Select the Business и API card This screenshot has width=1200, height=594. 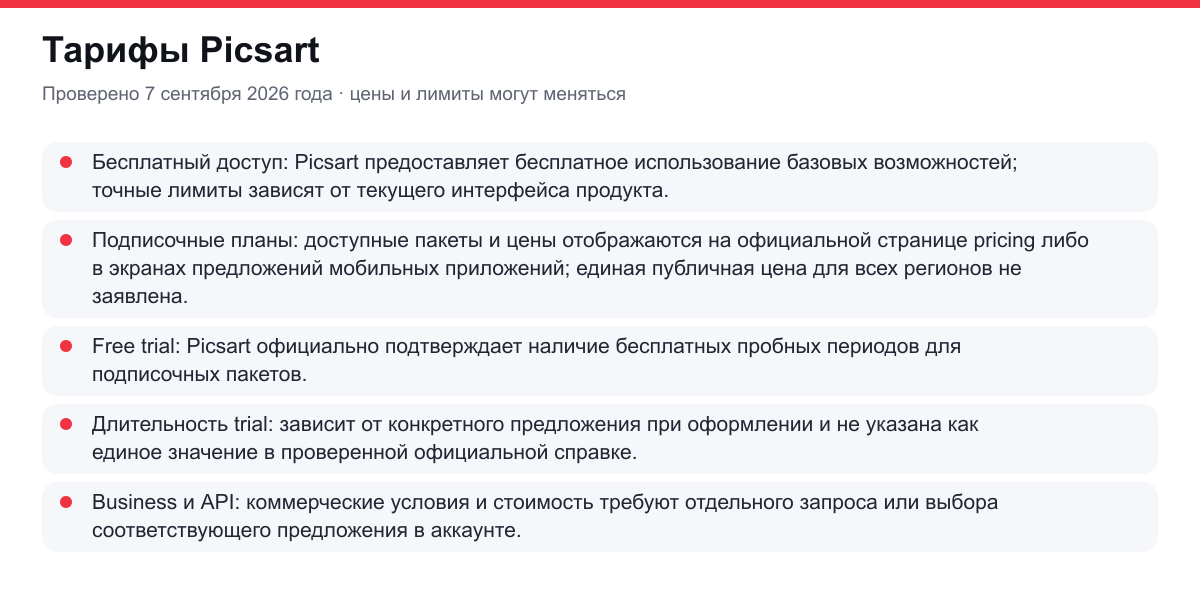click(600, 517)
